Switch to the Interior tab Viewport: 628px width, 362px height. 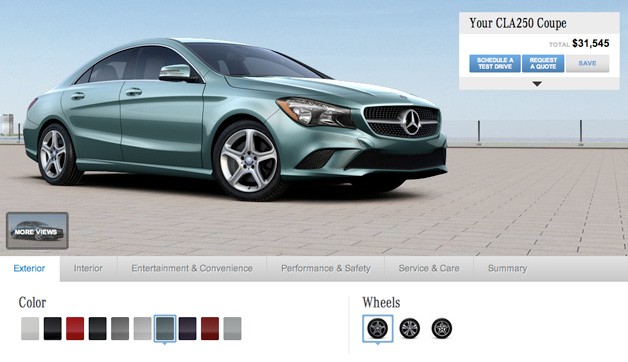[x=88, y=268]
